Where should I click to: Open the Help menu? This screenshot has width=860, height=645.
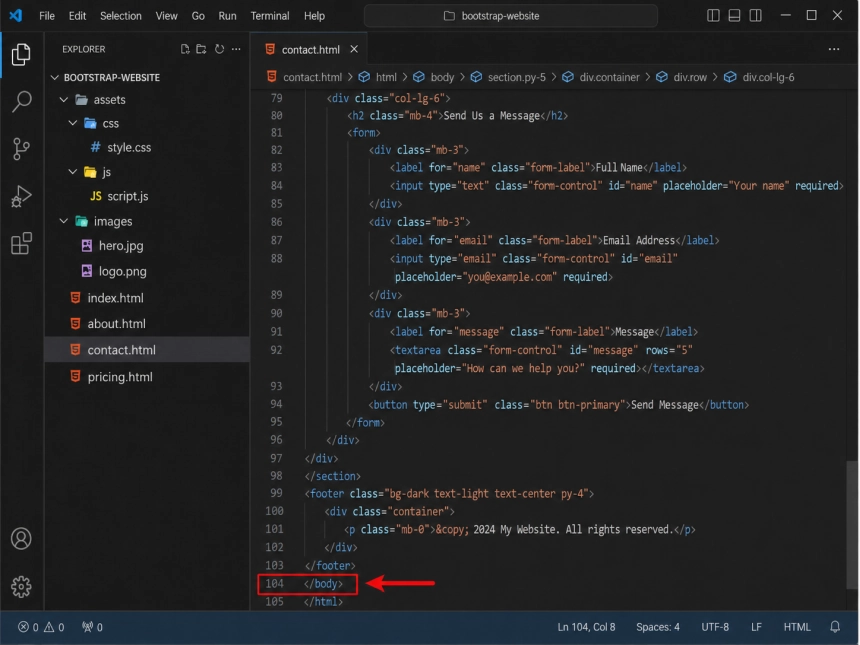pyautogui.click(x=314, y=16)
